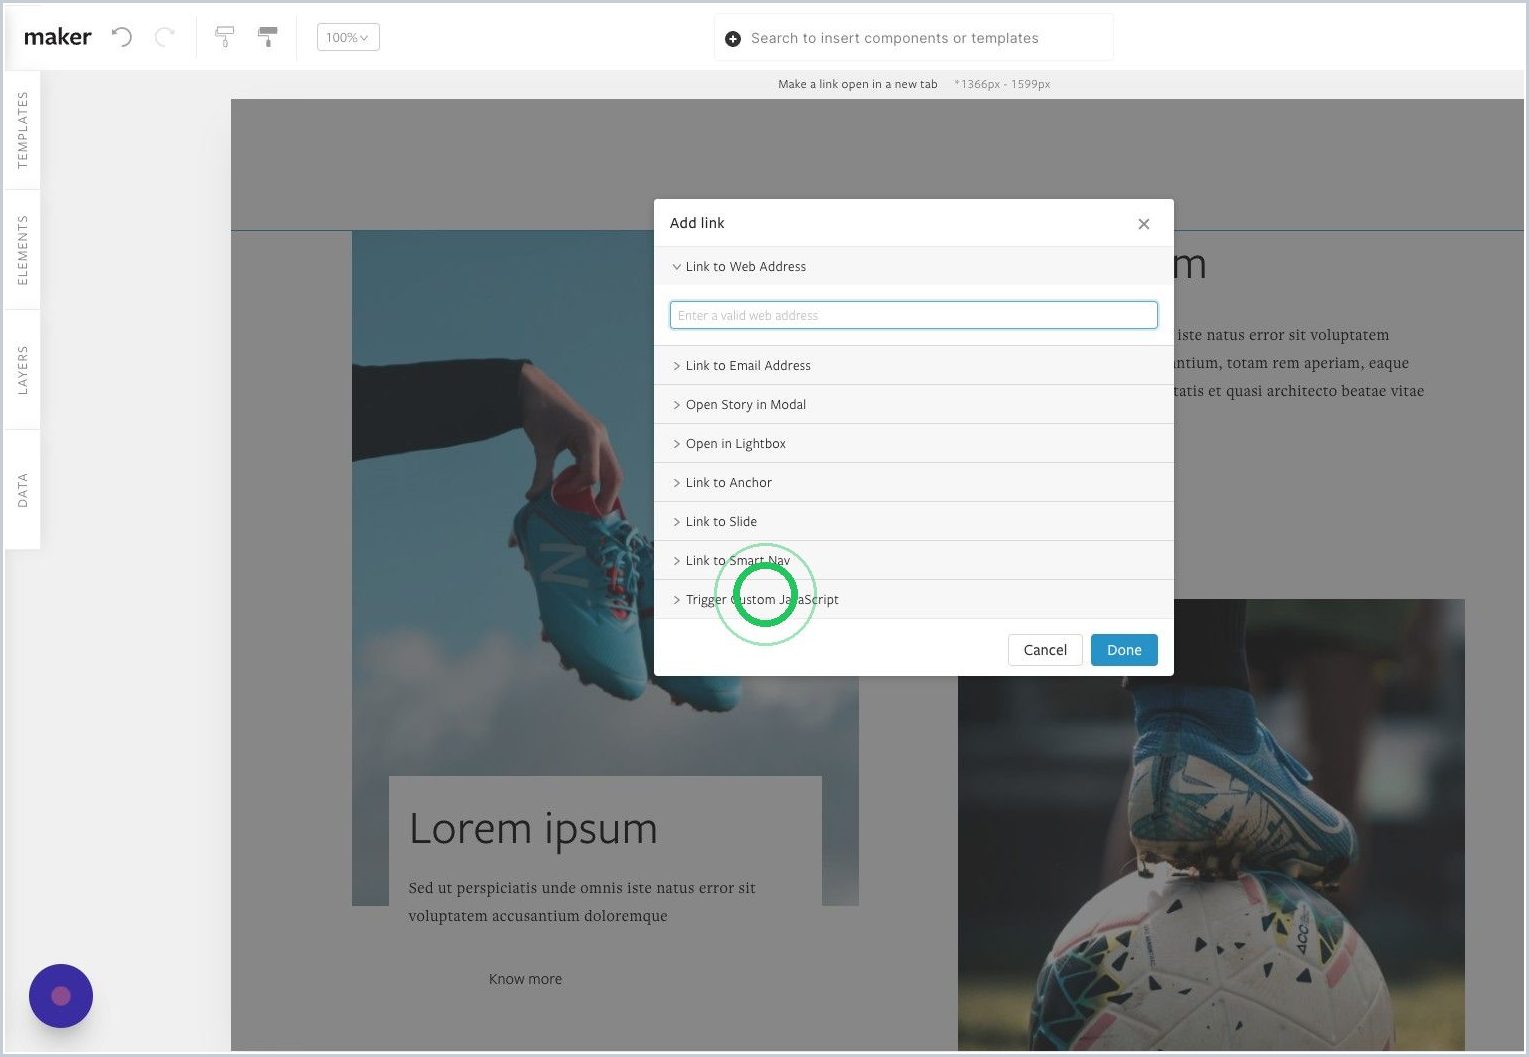Collapse Link to Web Address section
This screenshot has width=1529, height=1057.
(x=913, y=266)
